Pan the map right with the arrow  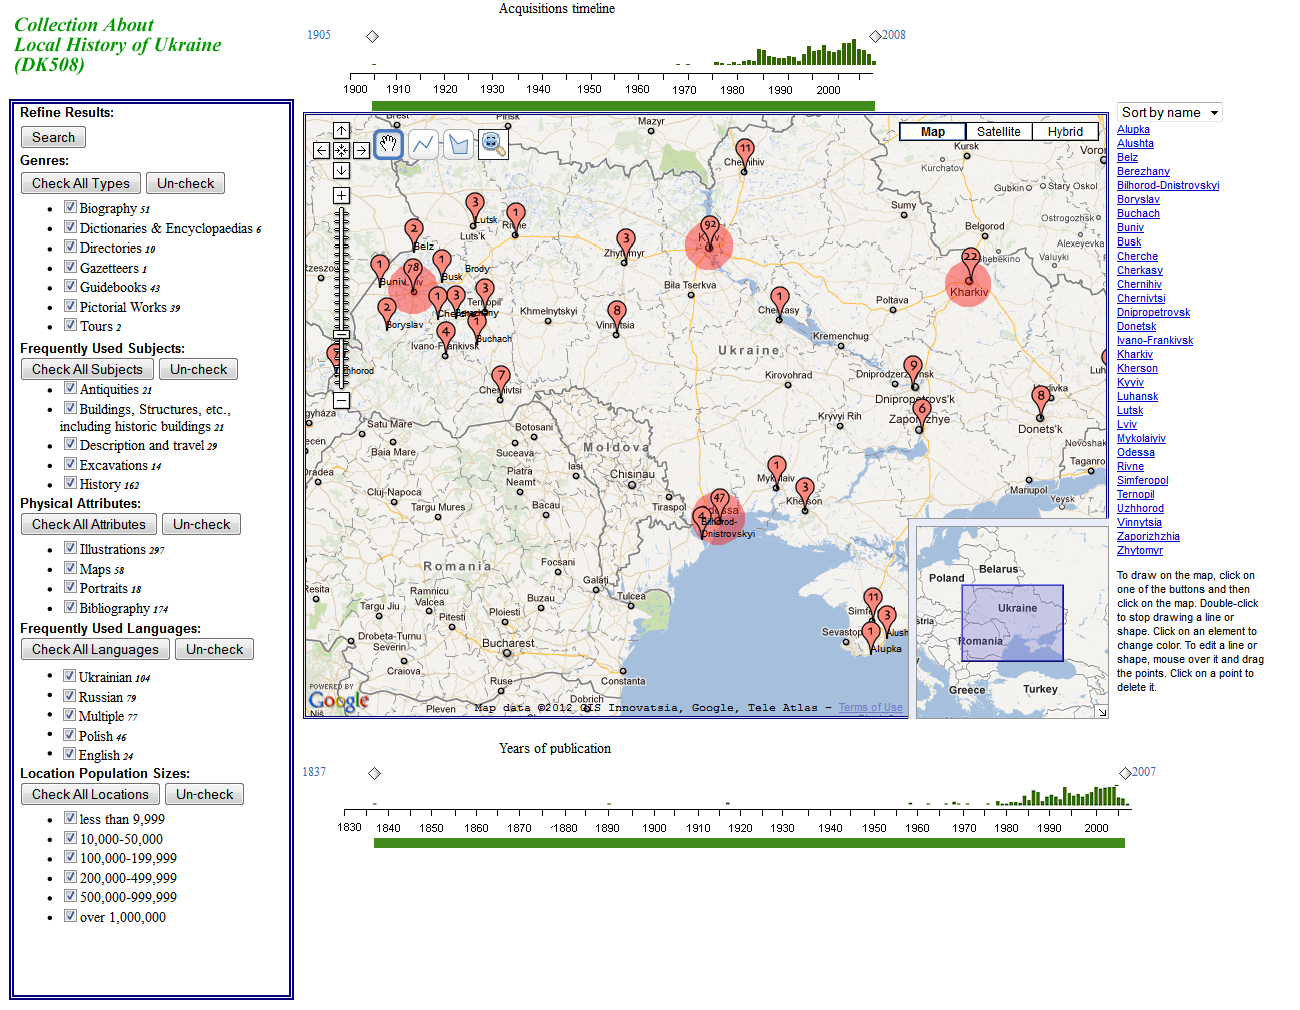[x=361, y=151]
